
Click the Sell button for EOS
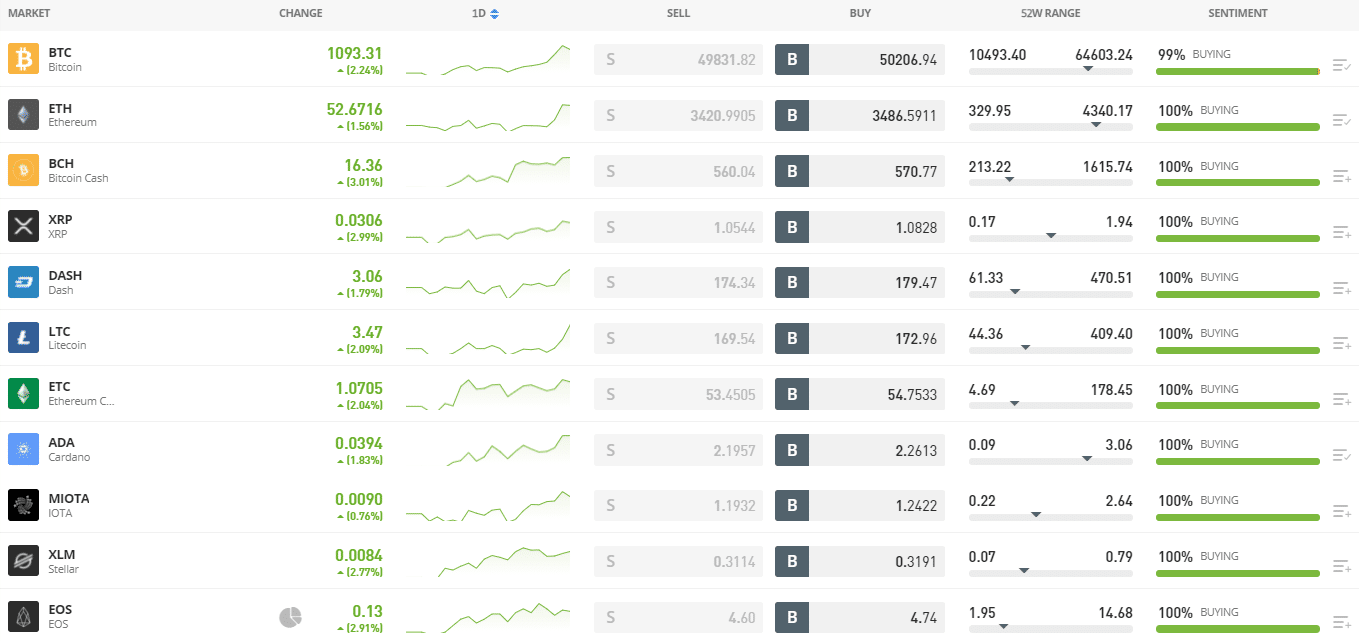[x=678, y=617]
